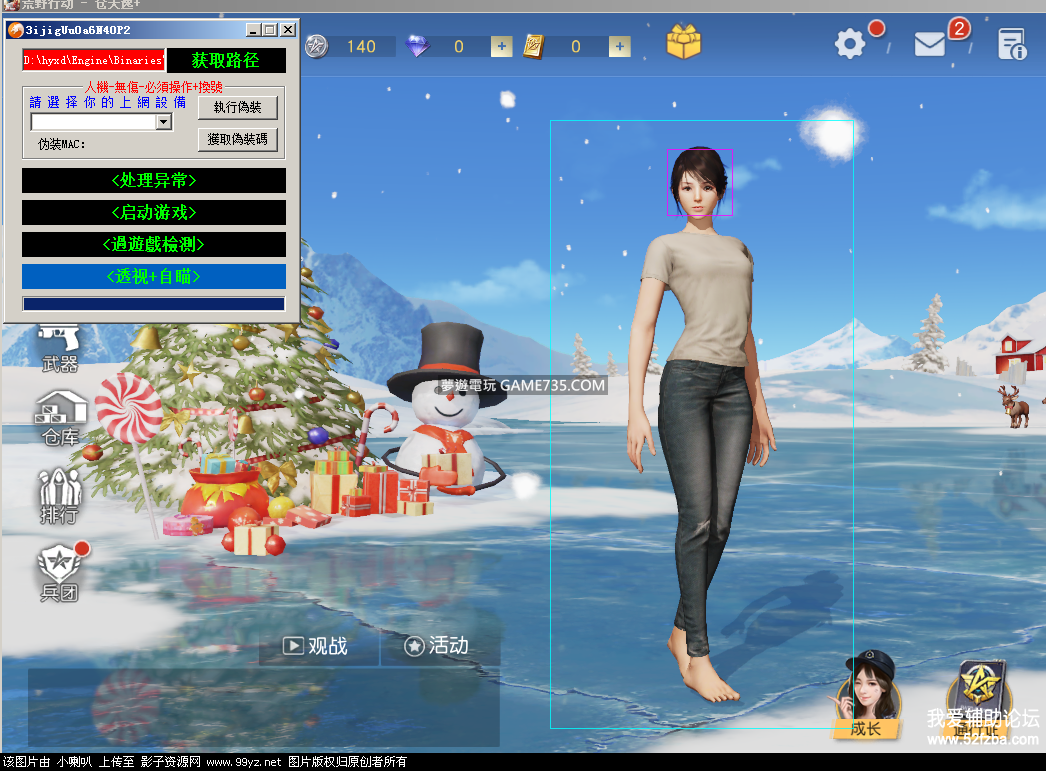Click the golden gift box icon
Image resolution: width=1046 pixels, height=771 pixels.
pos(684,42)
